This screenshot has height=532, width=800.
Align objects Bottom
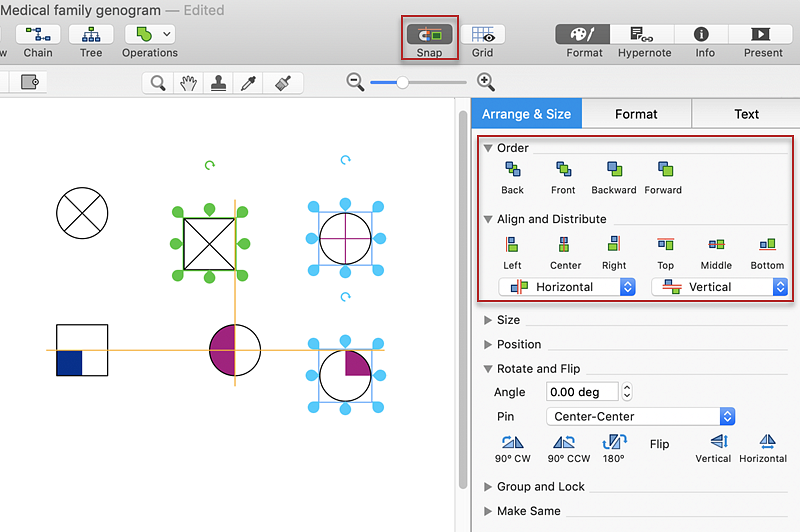pos(767,253)
